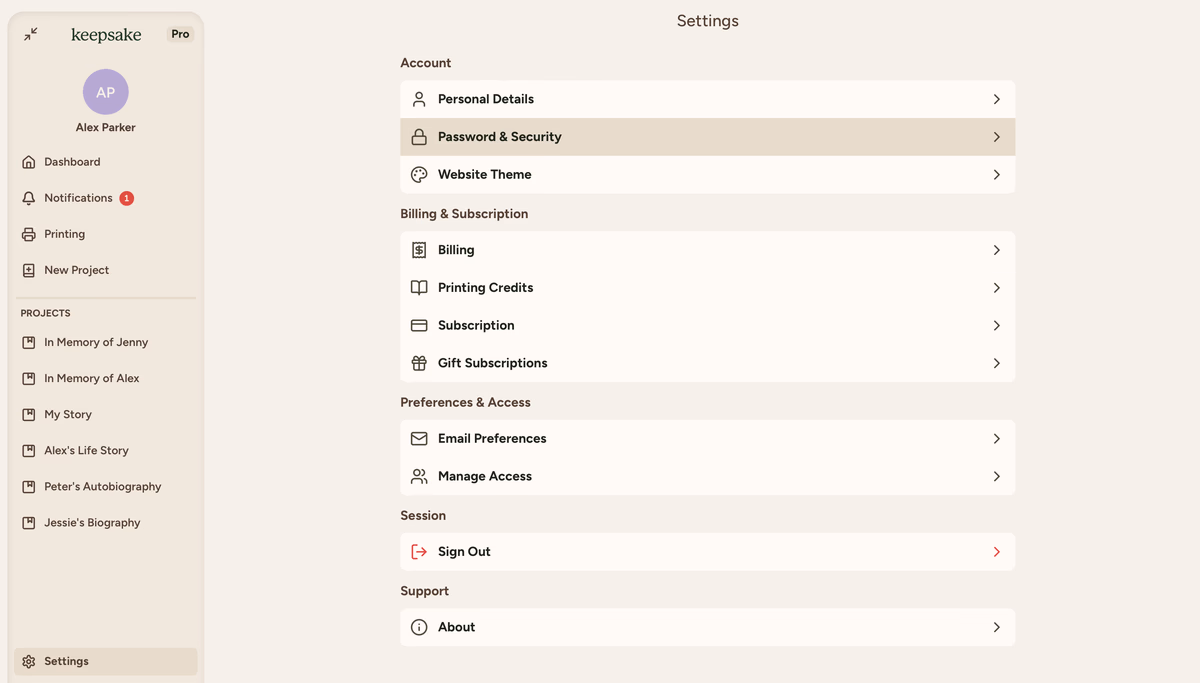Viewport: 1200px width, 683px height.
Task: Click the Pro plan badge
Action: (180, 34)
